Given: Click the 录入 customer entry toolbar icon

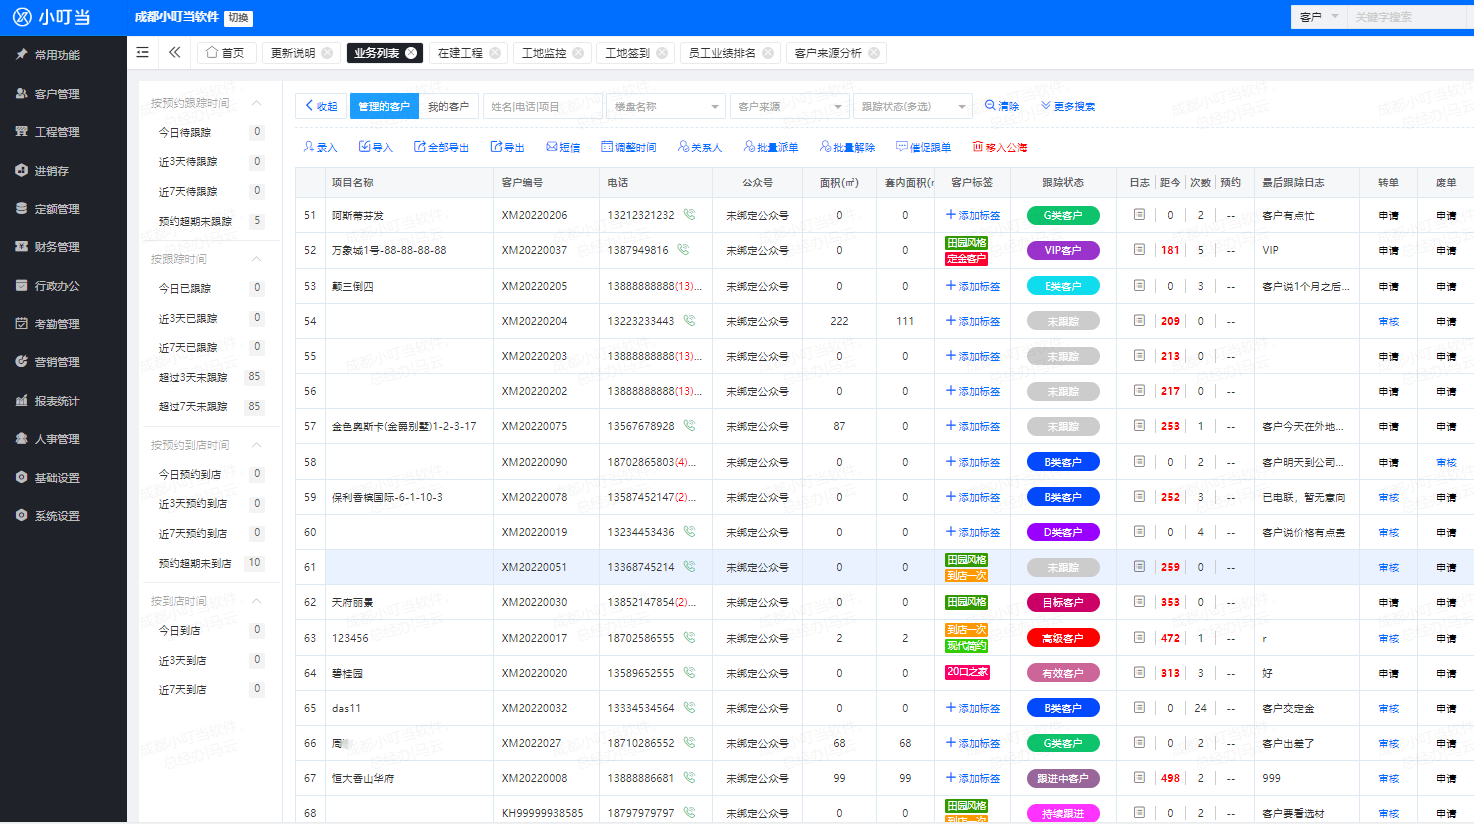Looking at the screenshot, I should (320, 147).
